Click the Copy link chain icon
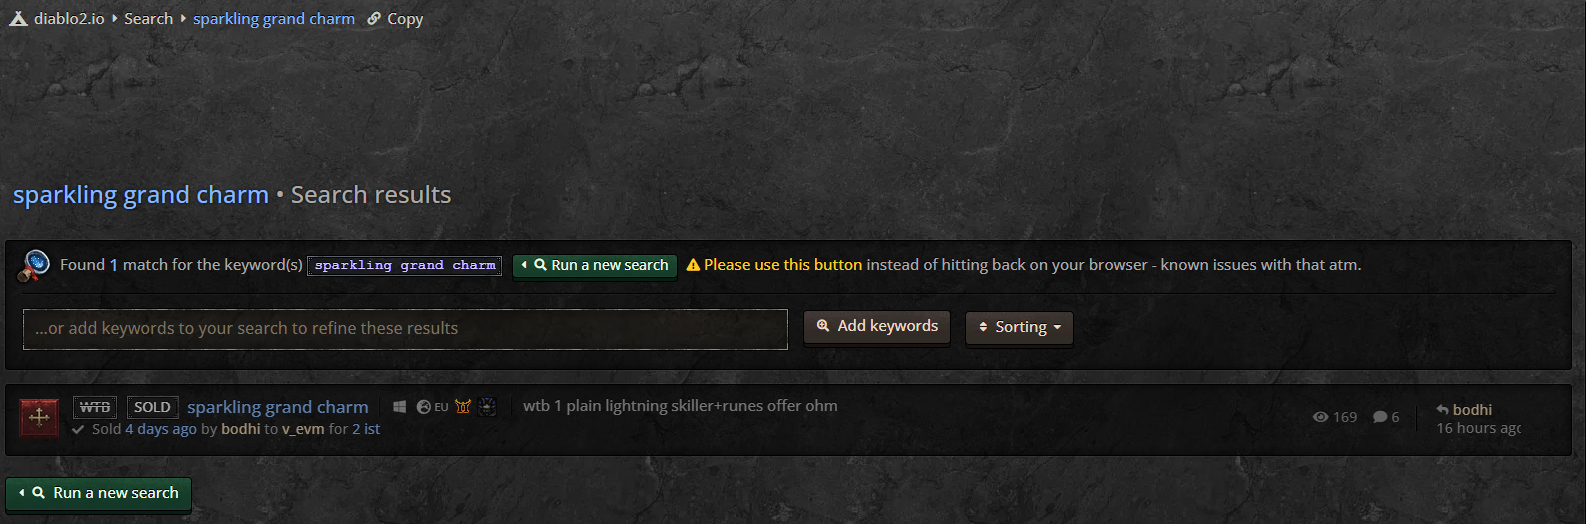The image size is (1586, 524). (x=374, y=18)
